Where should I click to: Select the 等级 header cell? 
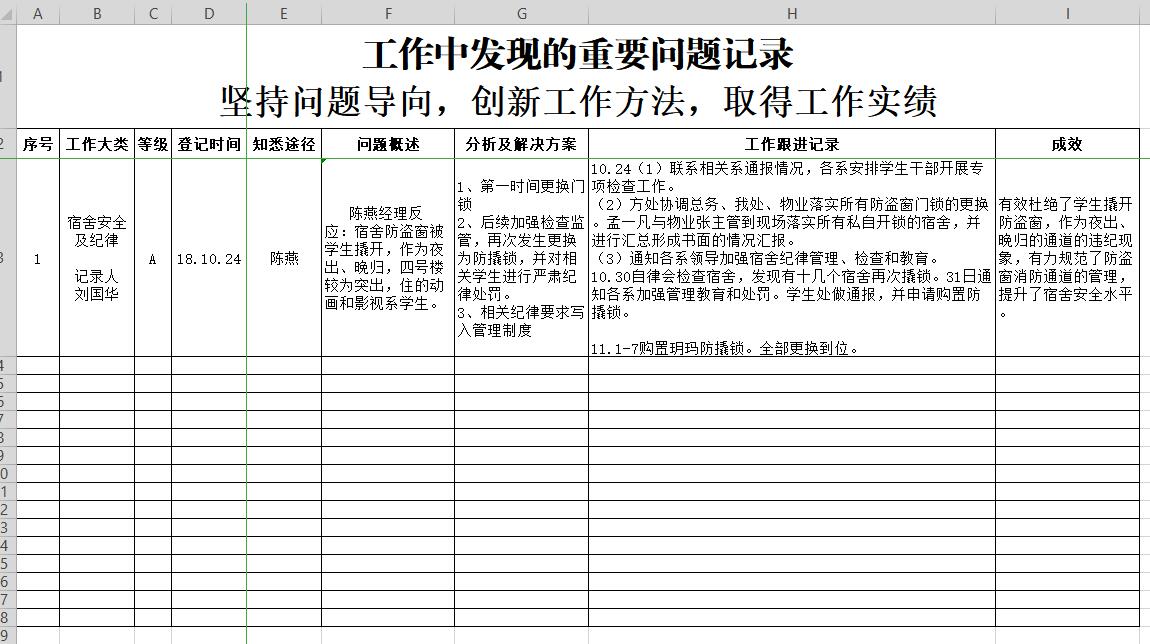(153, 144)
